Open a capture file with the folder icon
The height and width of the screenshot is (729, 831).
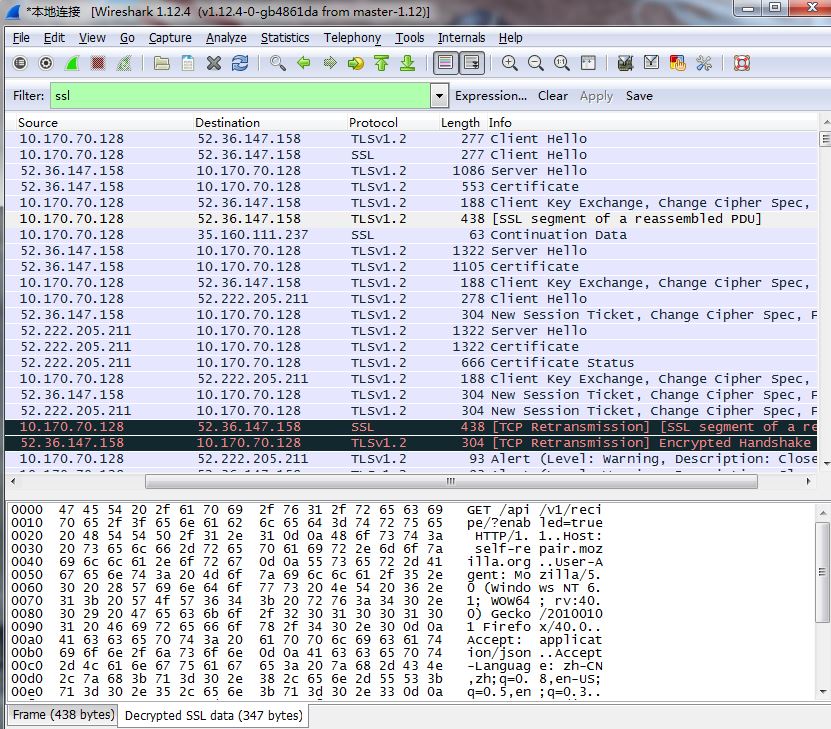162,63
